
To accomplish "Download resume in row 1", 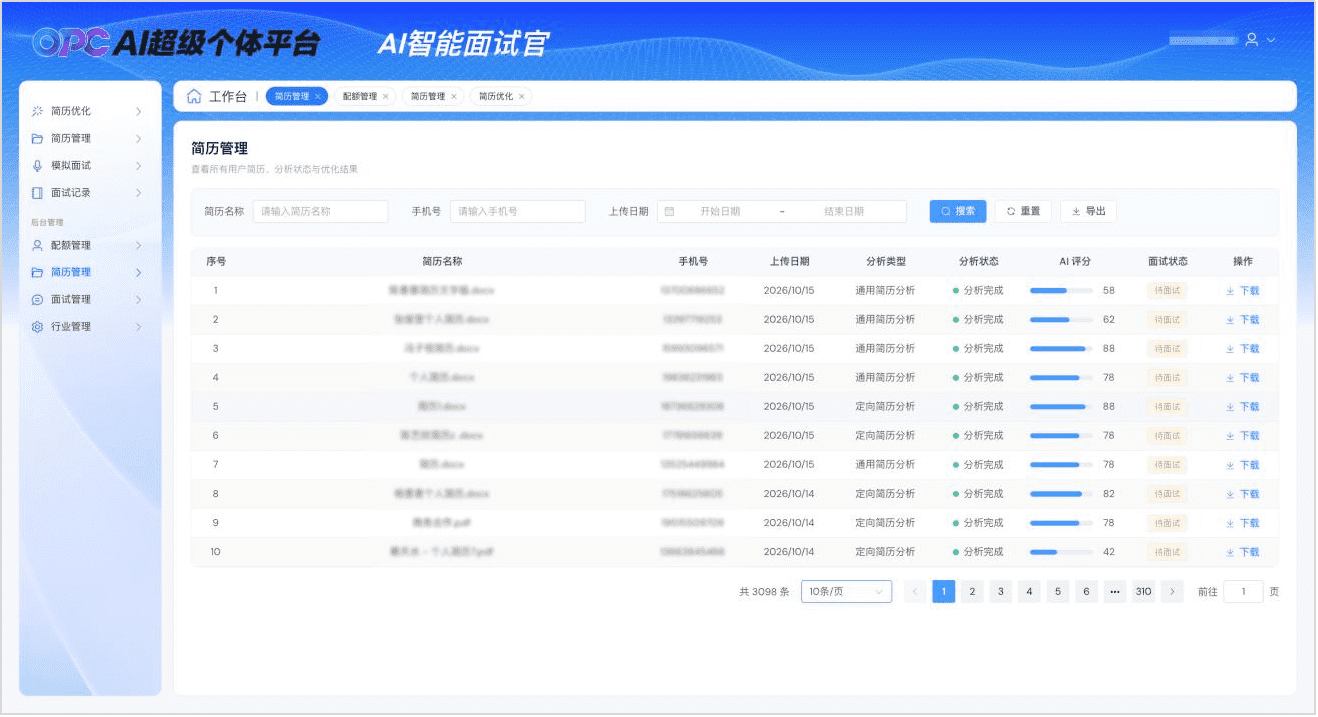I will click(x=1243, y=291).
